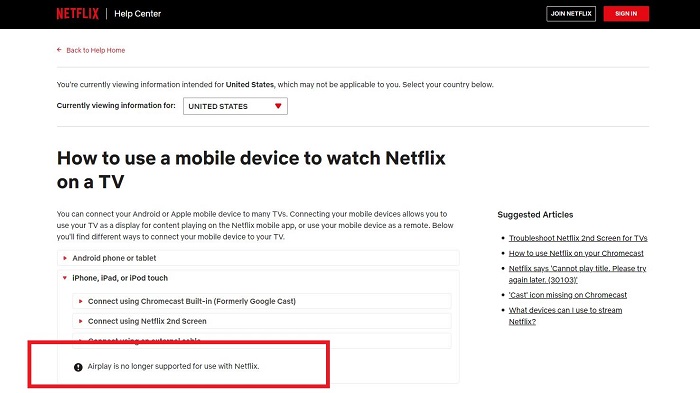Viewport: 700px width, 393px height.
Task: Click the alert icon beside the Airplay notice
Action: [78, 367]
